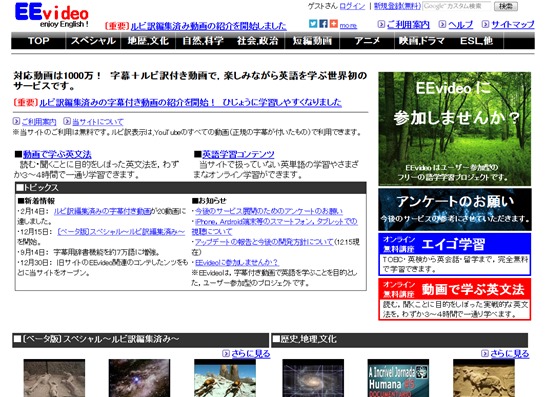546x397 pixels.
Task: Select ESL,他 in navigation bar
Action: click(476, 41)
